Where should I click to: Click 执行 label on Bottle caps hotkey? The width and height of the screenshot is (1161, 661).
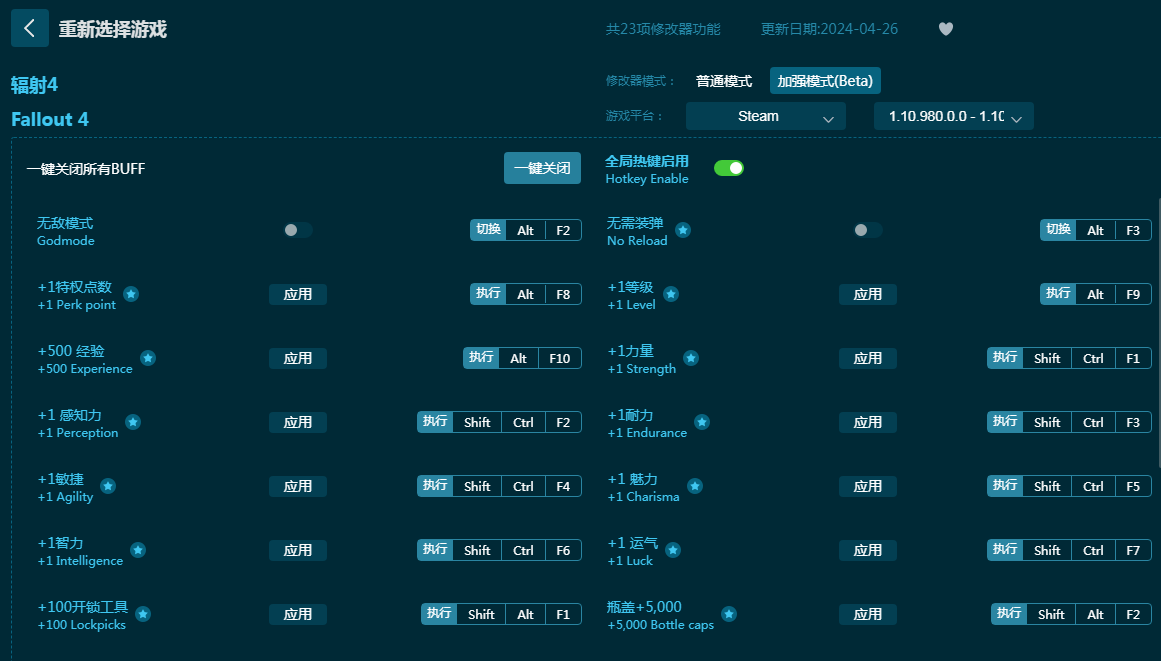tap(1009, 614)
